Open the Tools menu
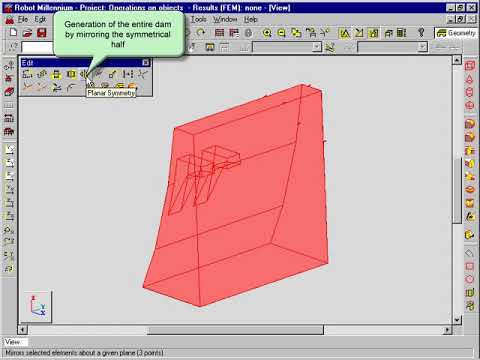This screenshot has width=480, height=360. 198,19
